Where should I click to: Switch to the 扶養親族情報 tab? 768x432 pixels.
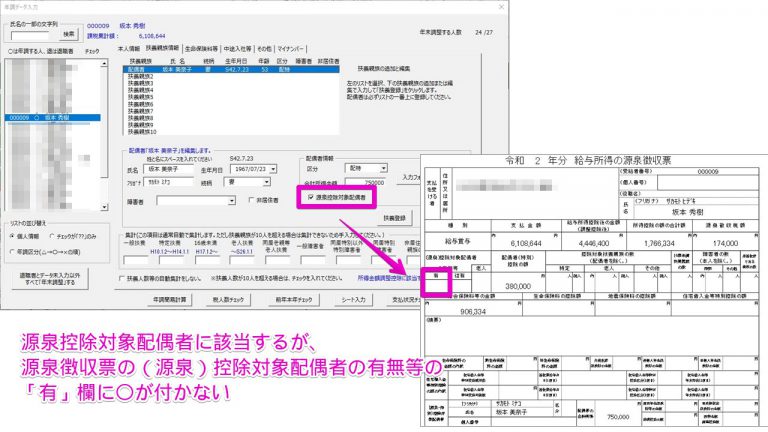click(x=162, y=48)
